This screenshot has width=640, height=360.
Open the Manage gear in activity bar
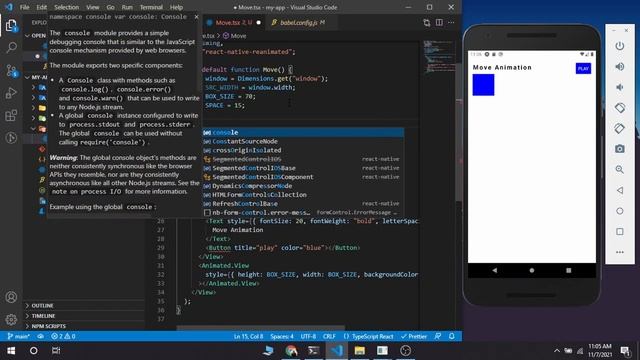coord(11,319)
